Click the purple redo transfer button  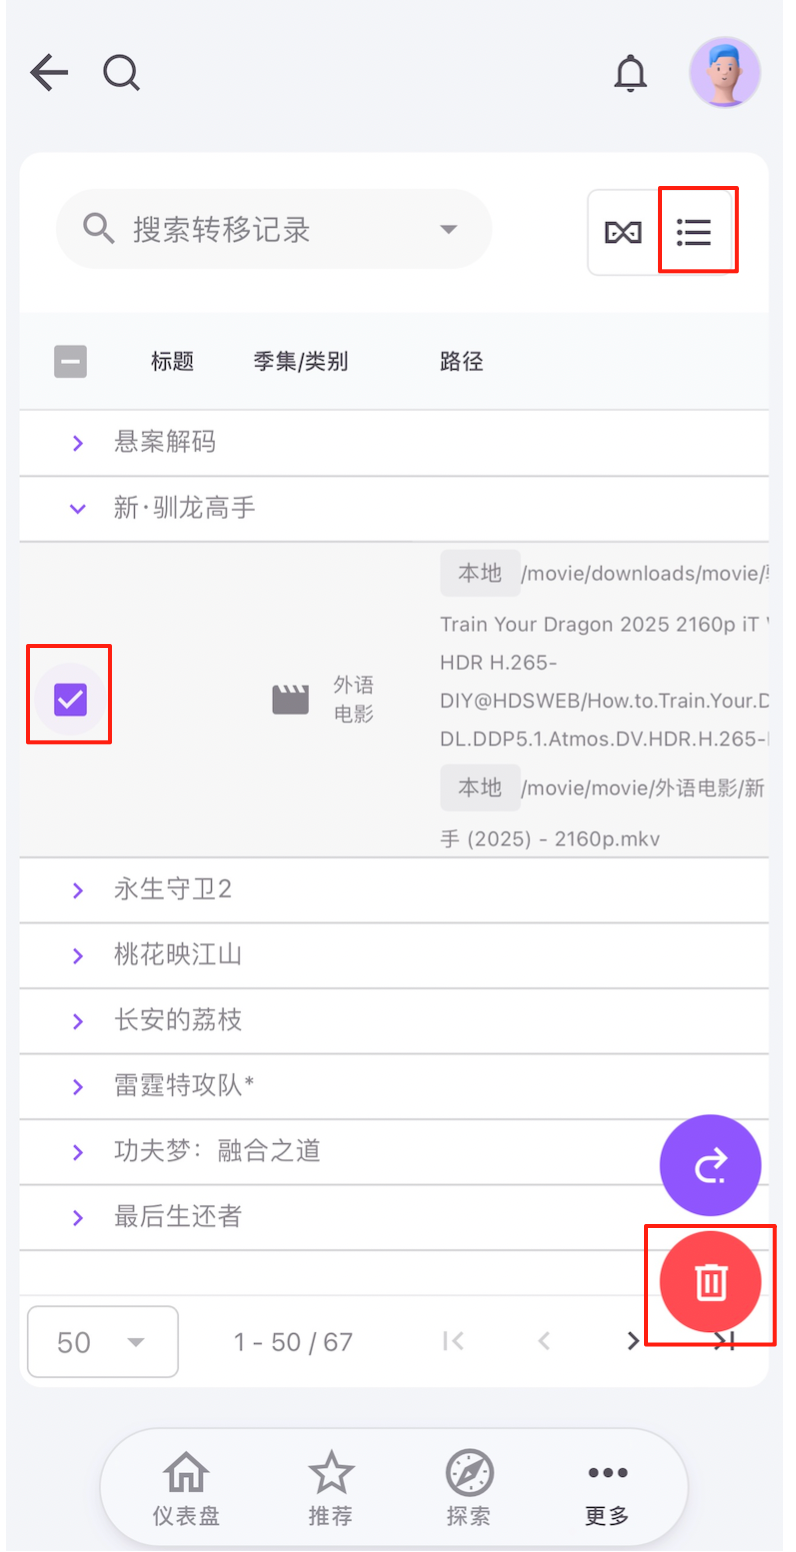pos(710,1165)
